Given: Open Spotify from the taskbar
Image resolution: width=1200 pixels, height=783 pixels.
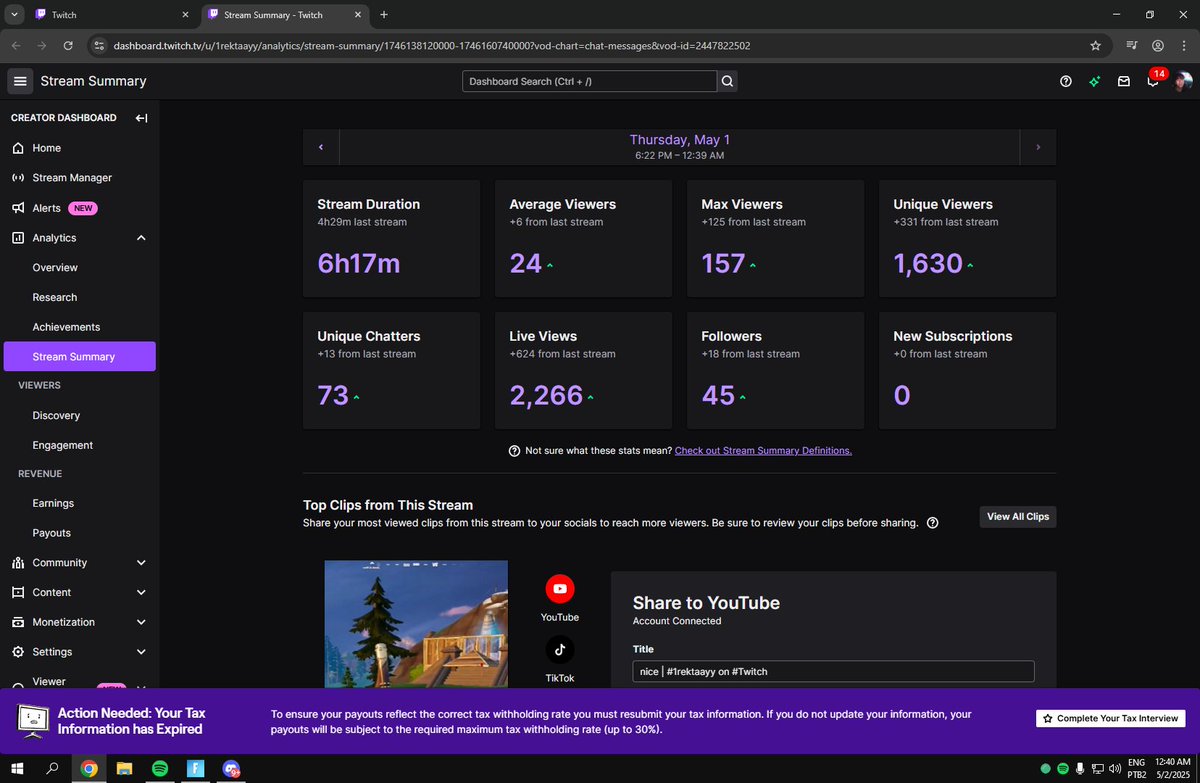Looking at the screenshot, I should tap(160, 768).
